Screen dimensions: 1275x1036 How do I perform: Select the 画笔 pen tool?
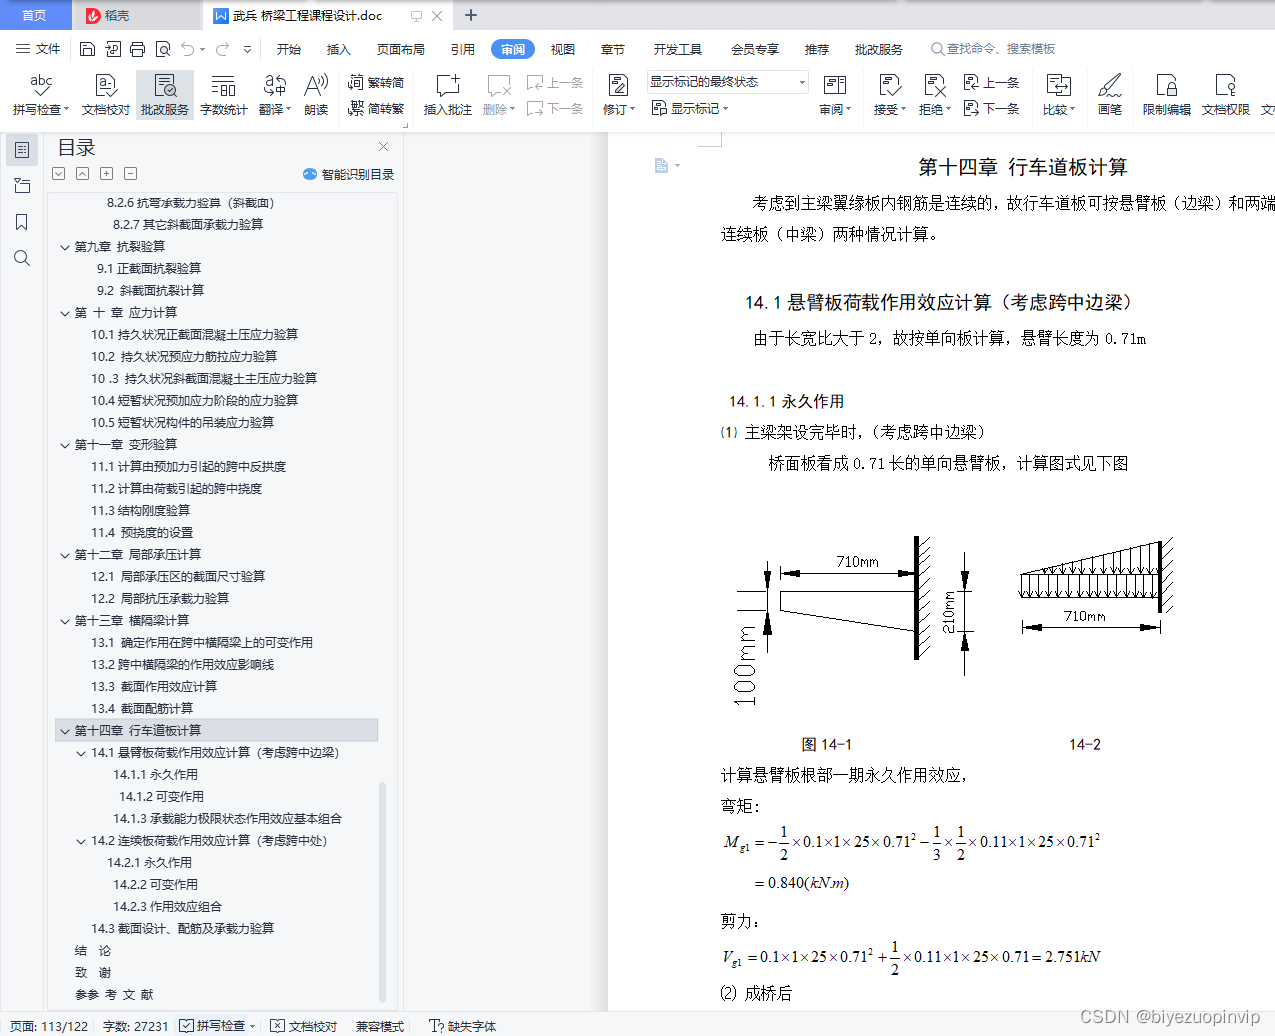(x=1110, y=95)
